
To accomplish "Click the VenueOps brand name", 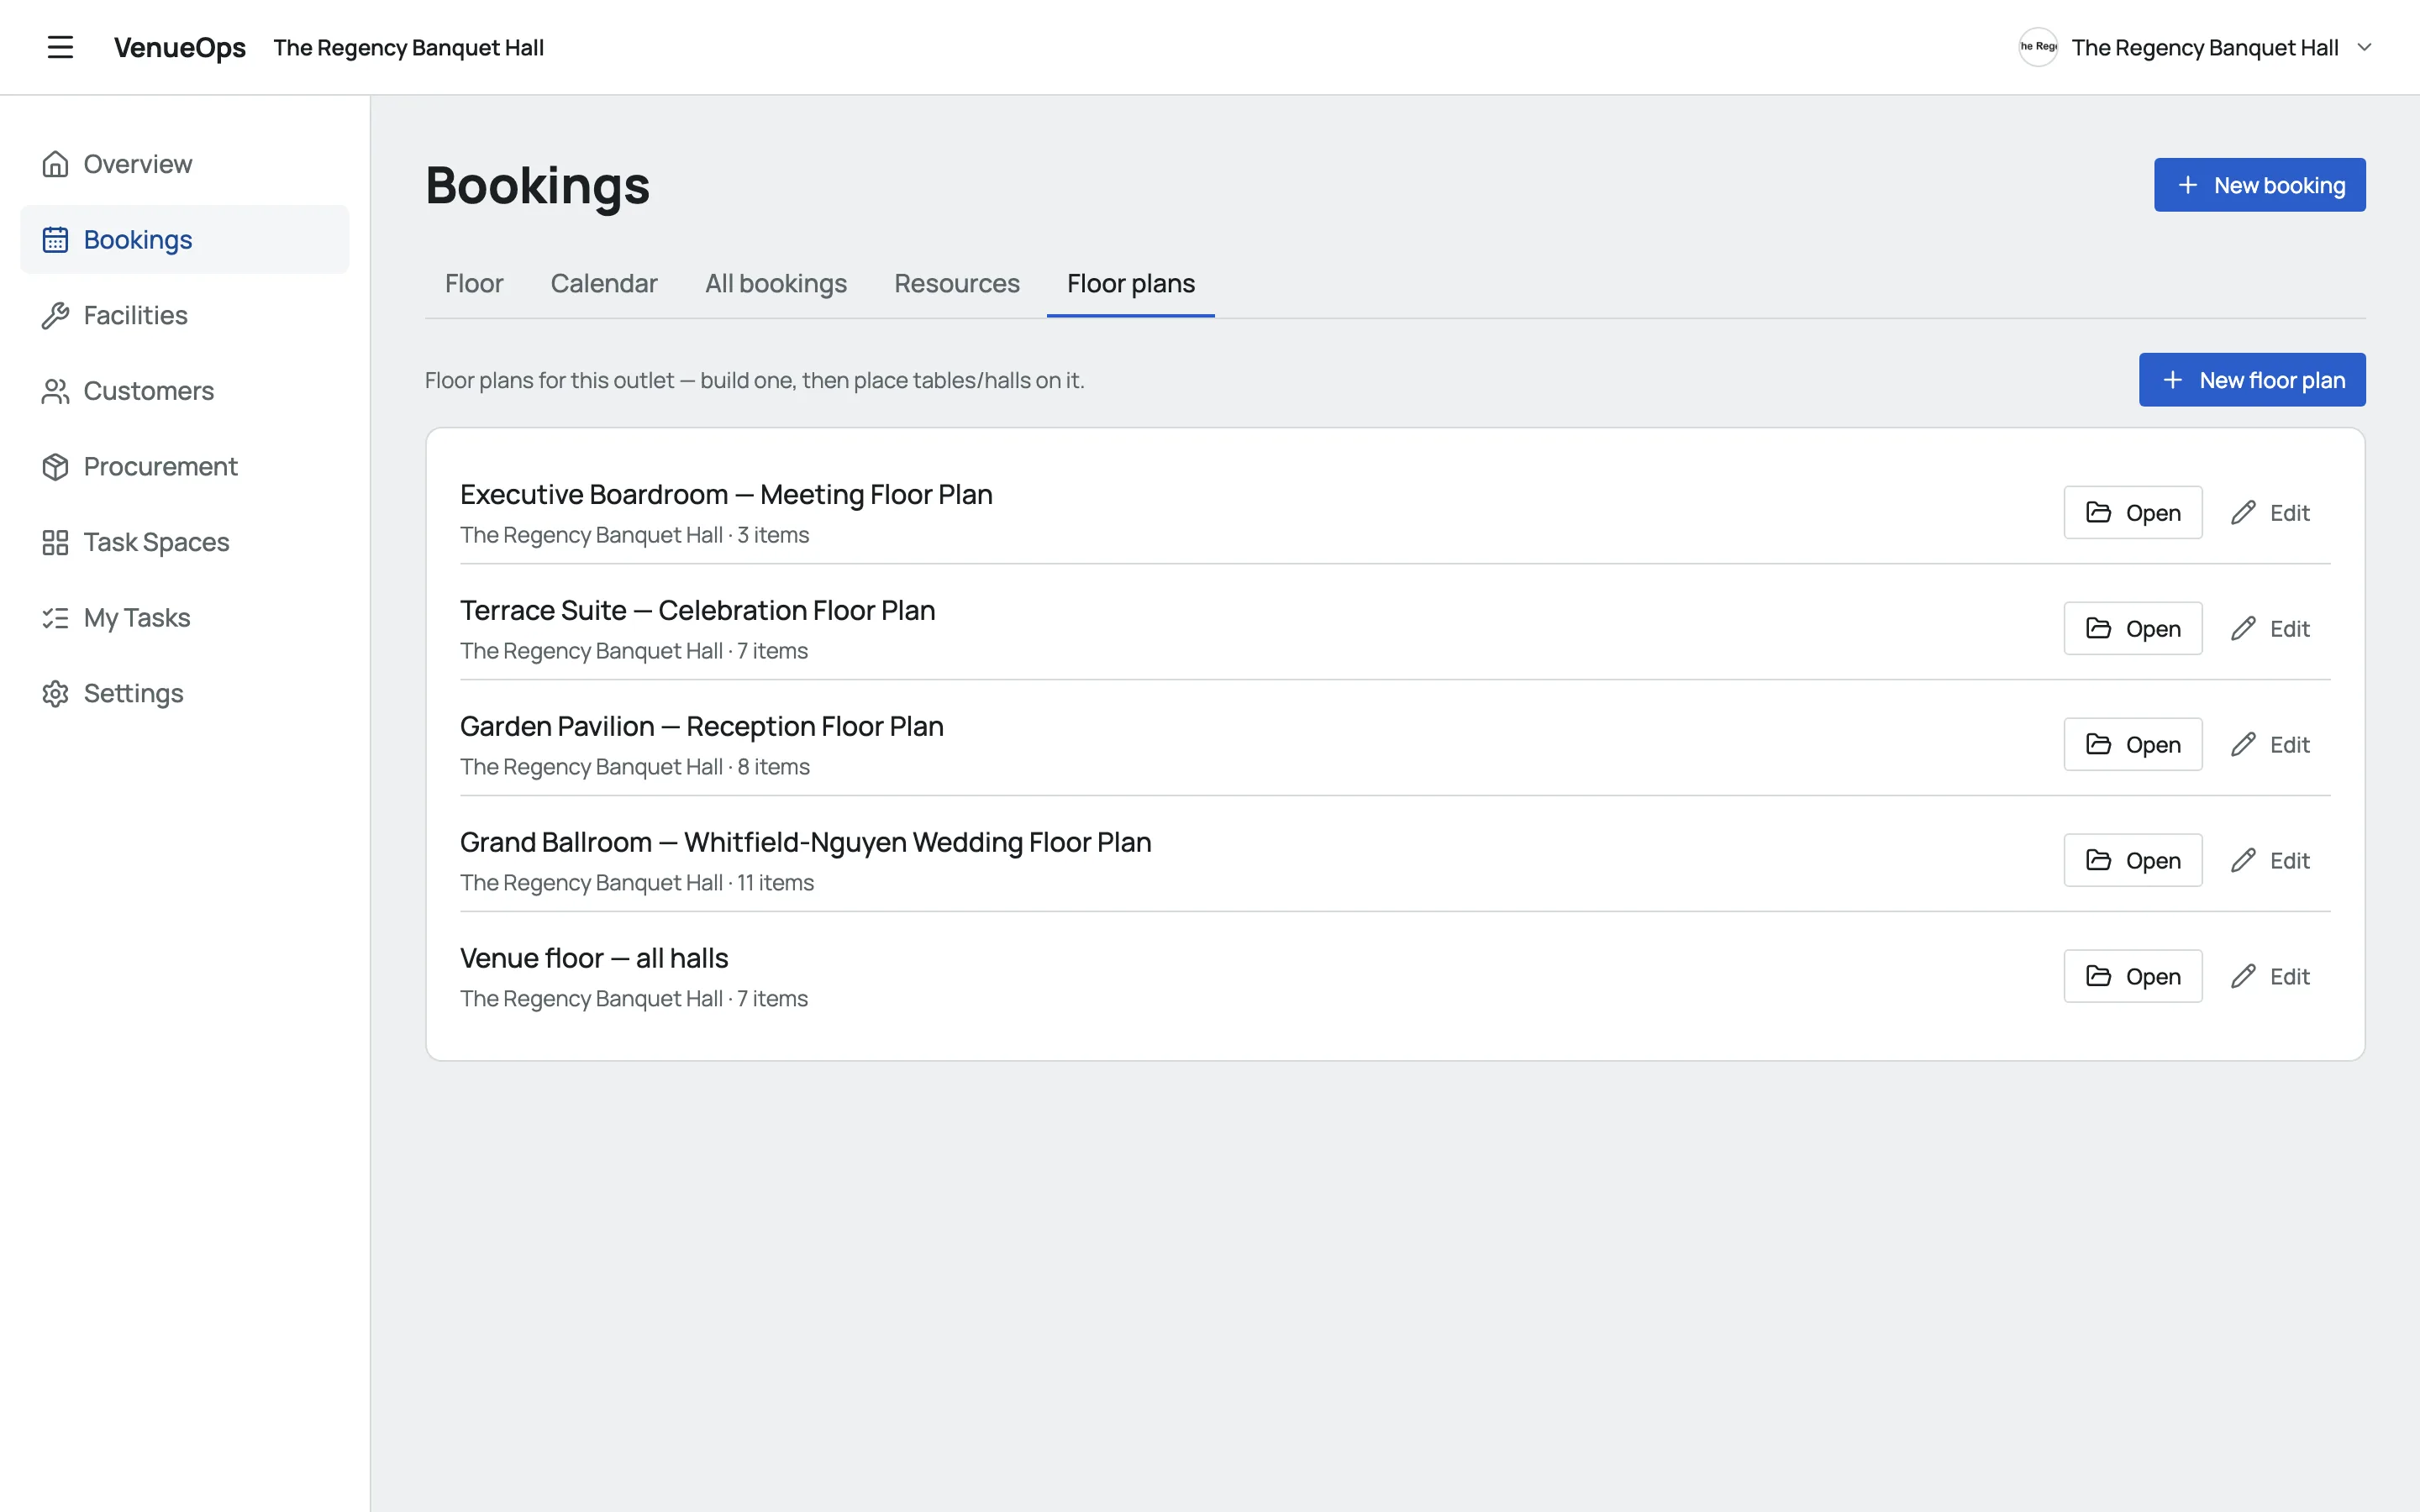I will 180,47.
